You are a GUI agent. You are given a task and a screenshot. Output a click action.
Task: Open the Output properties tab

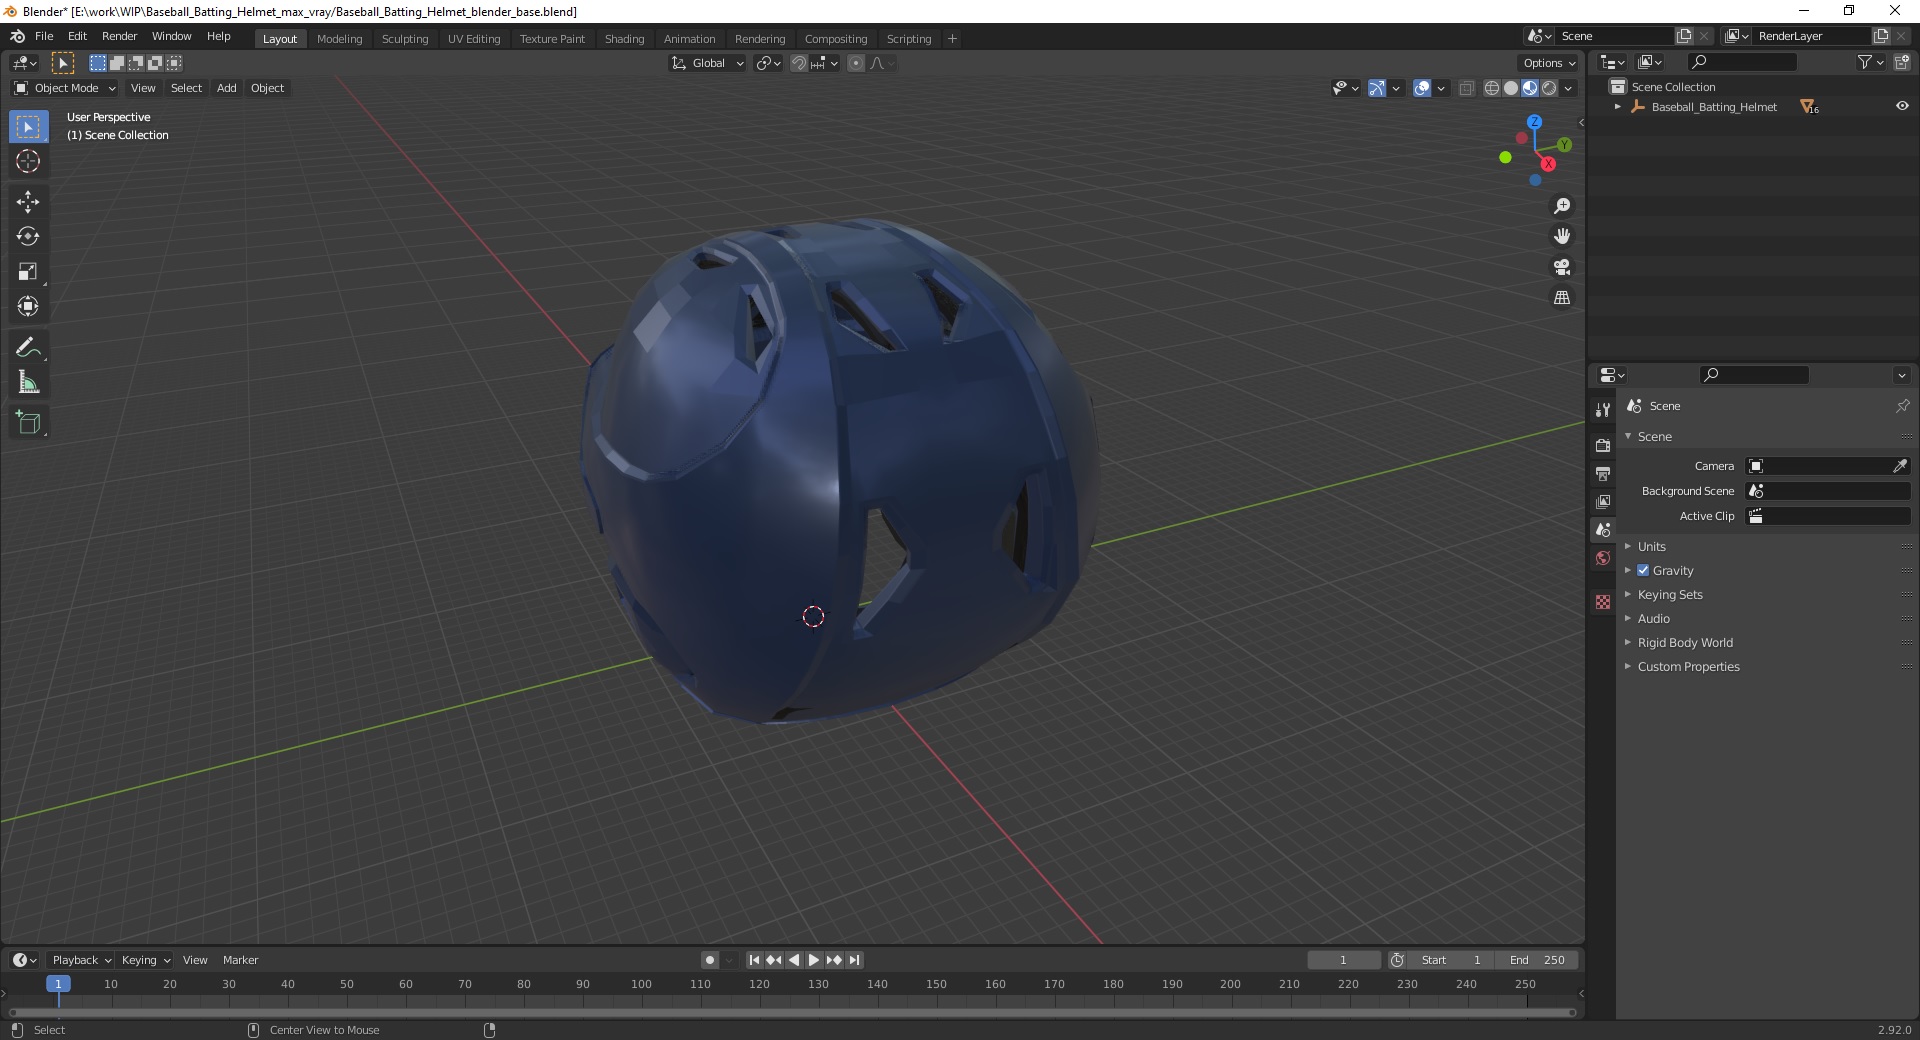point(1603,473)
